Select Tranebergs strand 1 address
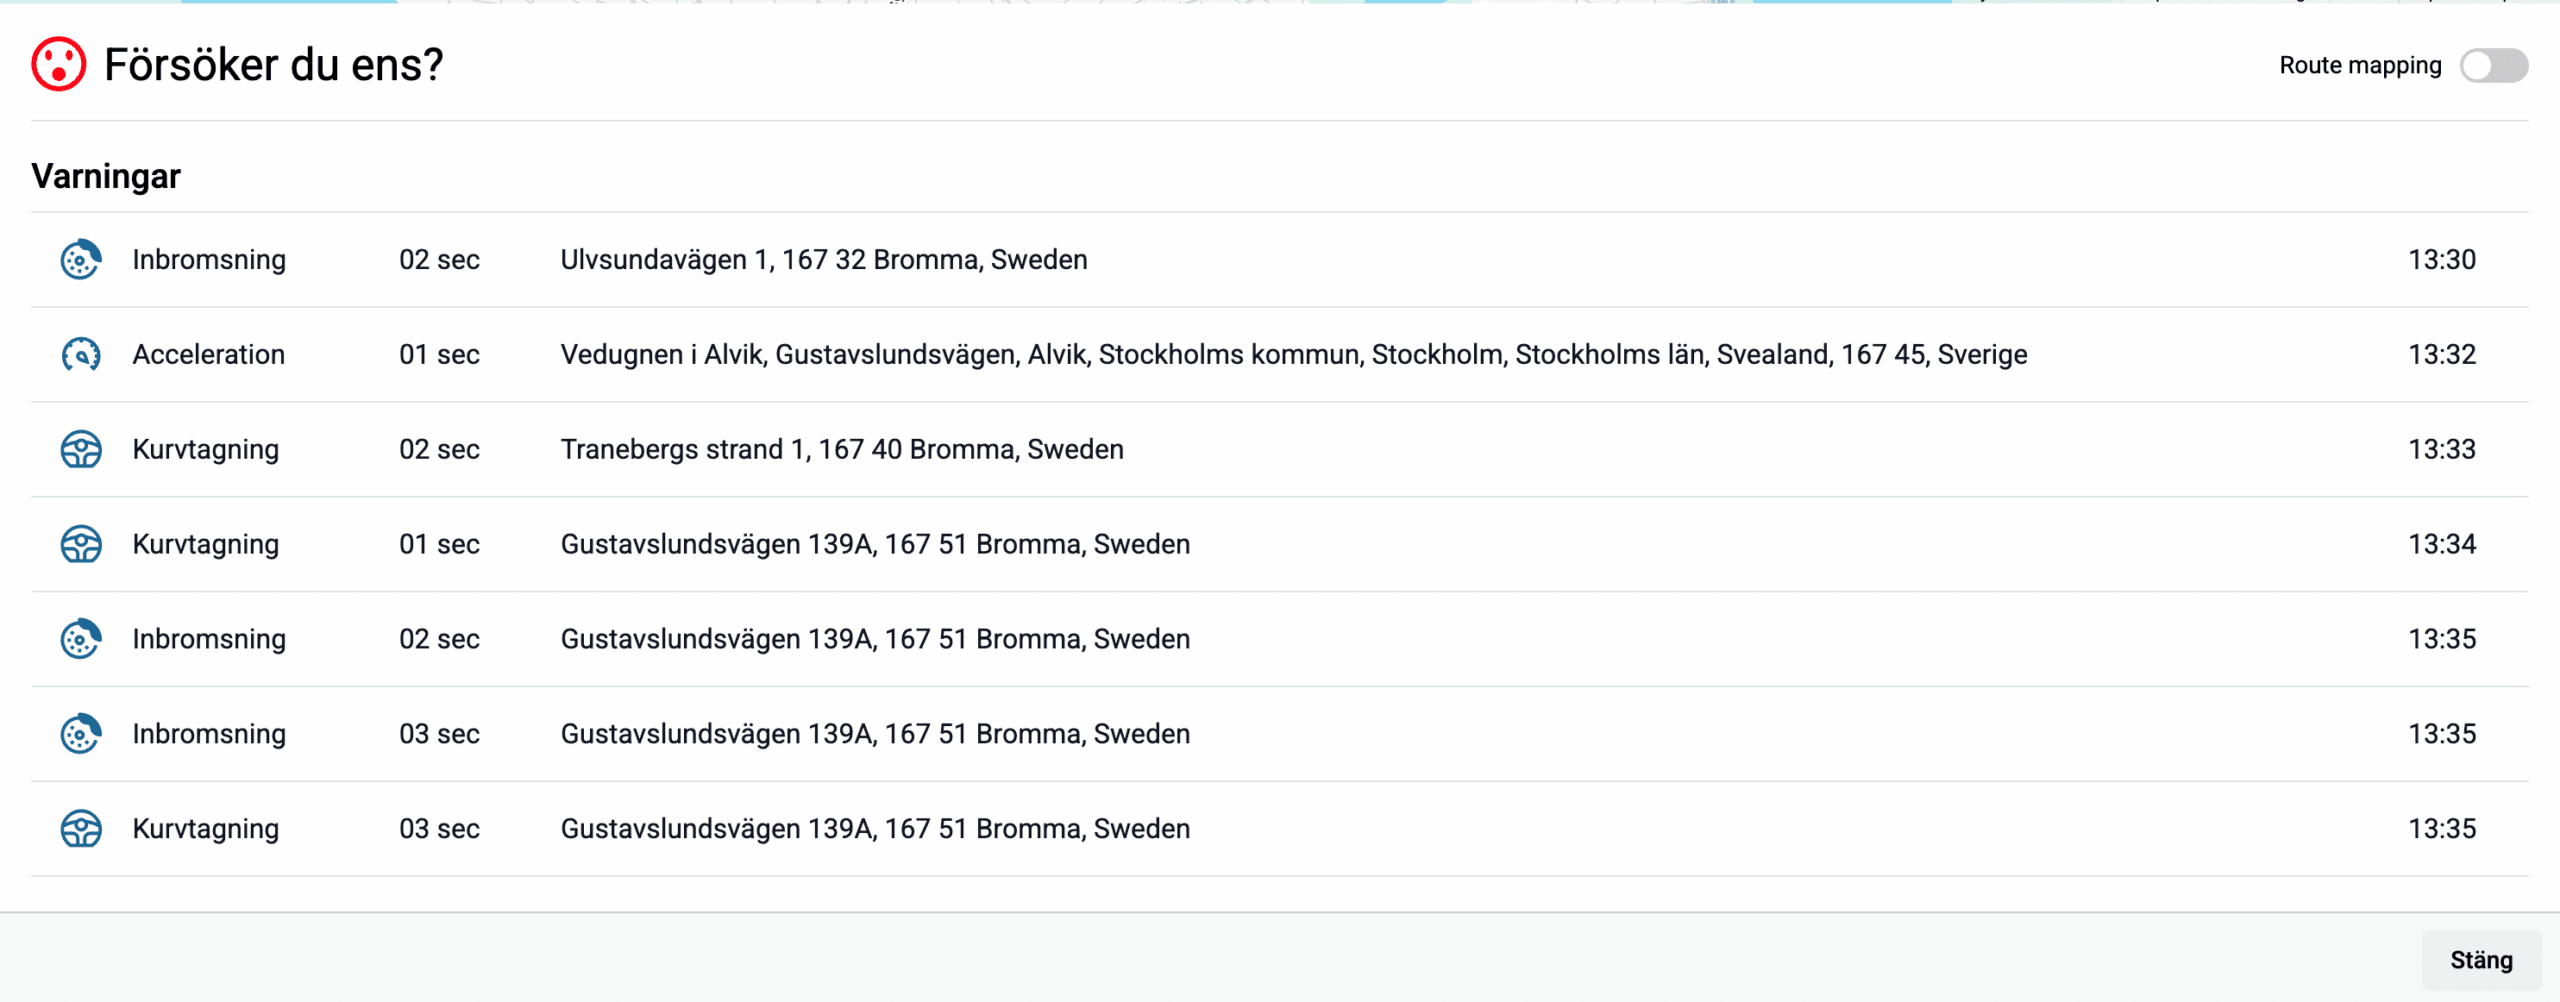The height and width of the screenshot is (1002, 2560). coord(841,450)
